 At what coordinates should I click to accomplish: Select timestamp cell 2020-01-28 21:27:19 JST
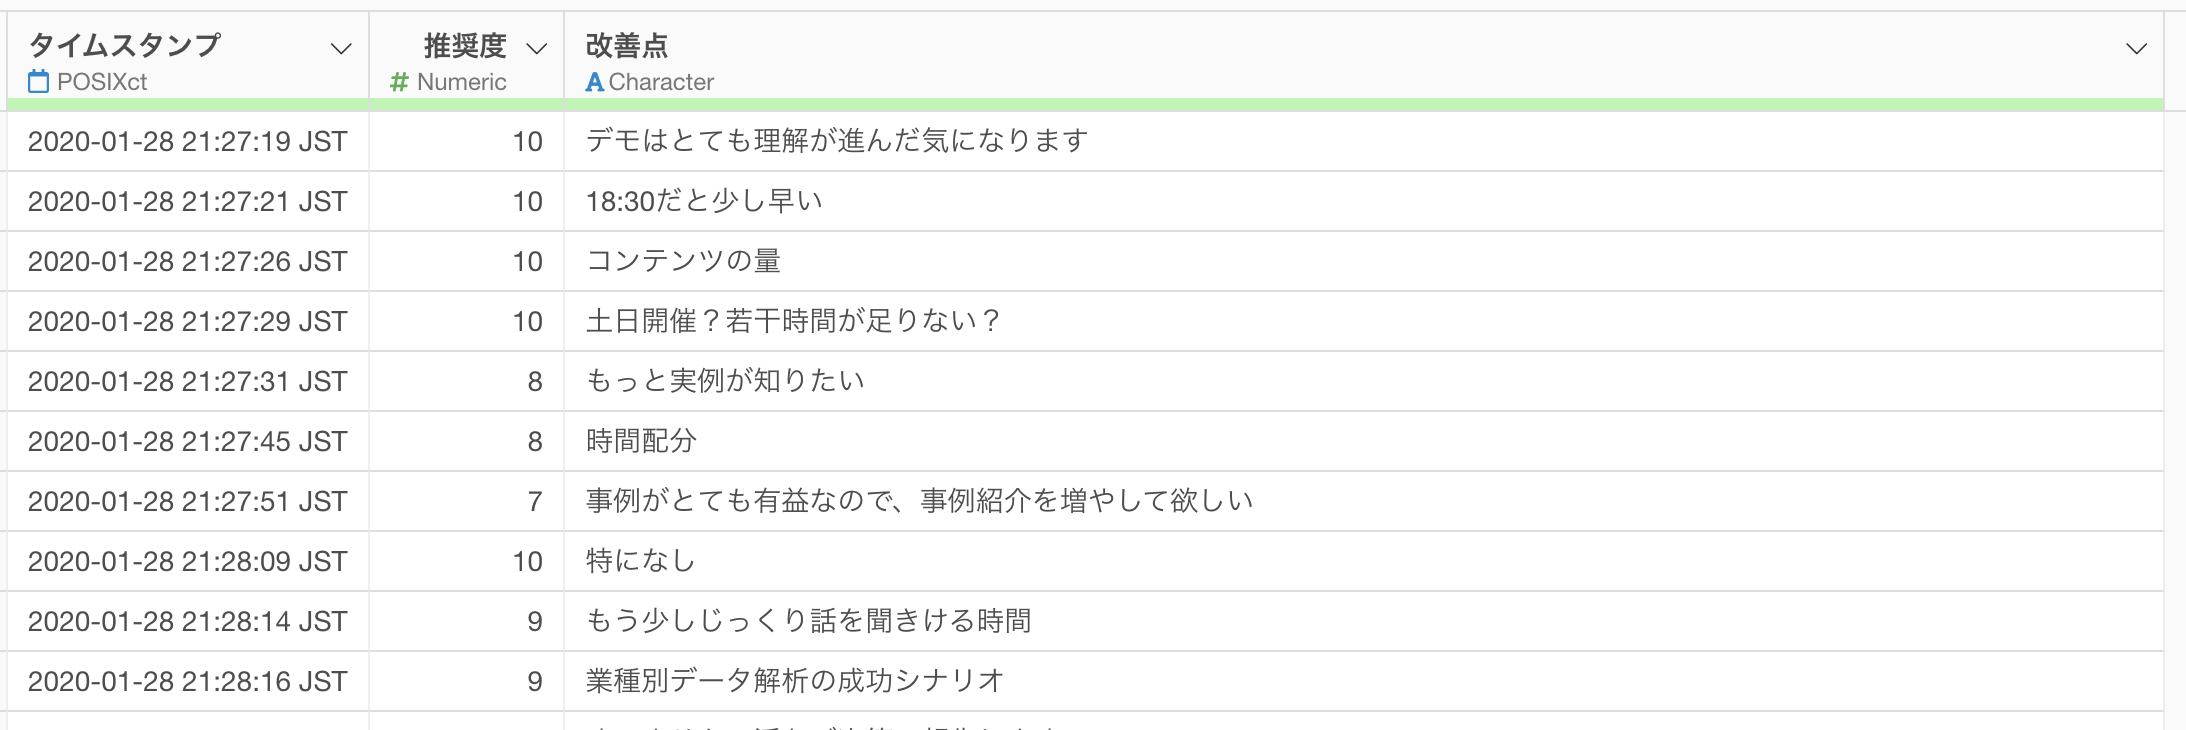pos(188,141)
